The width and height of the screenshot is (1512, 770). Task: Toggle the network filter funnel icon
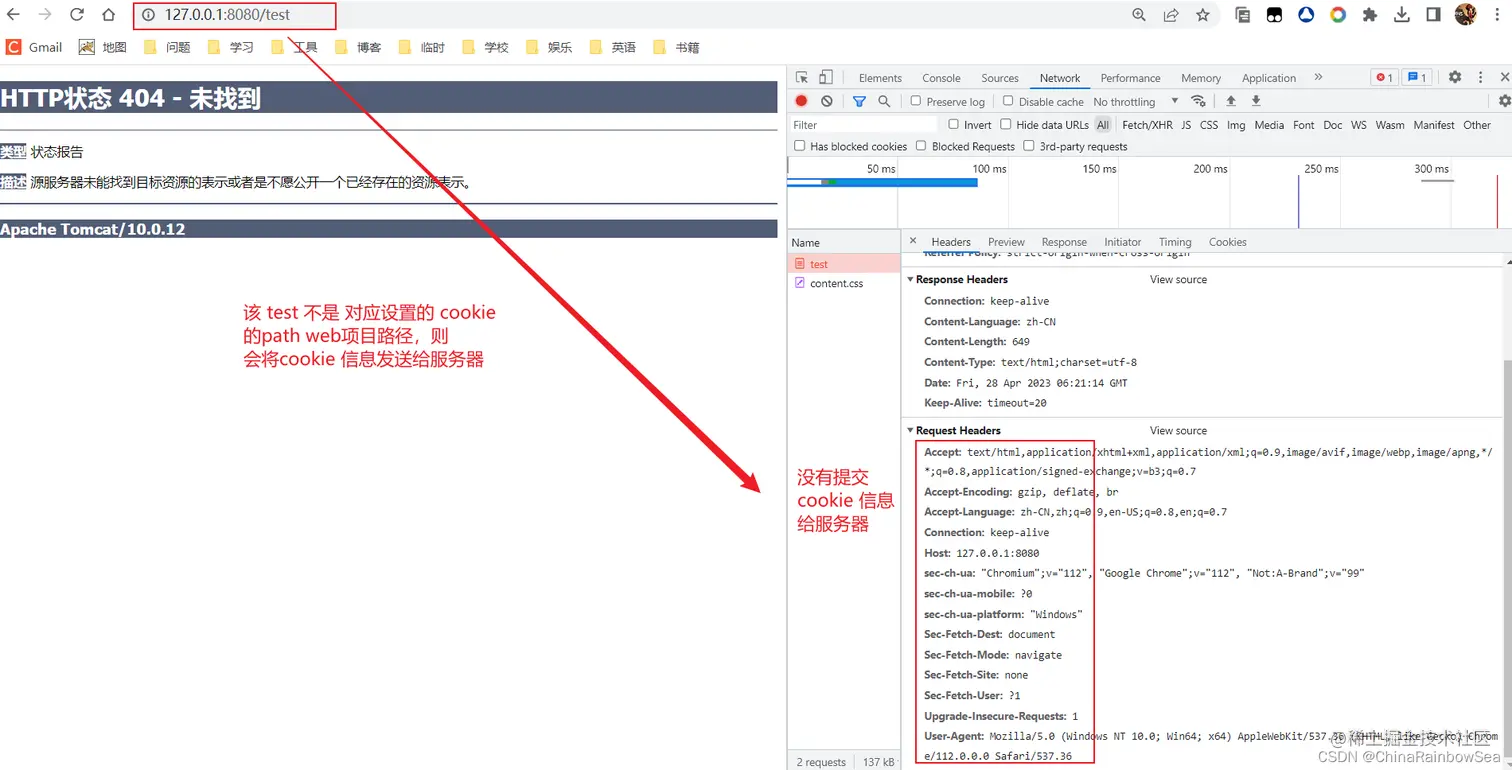[x=859, y=101]
